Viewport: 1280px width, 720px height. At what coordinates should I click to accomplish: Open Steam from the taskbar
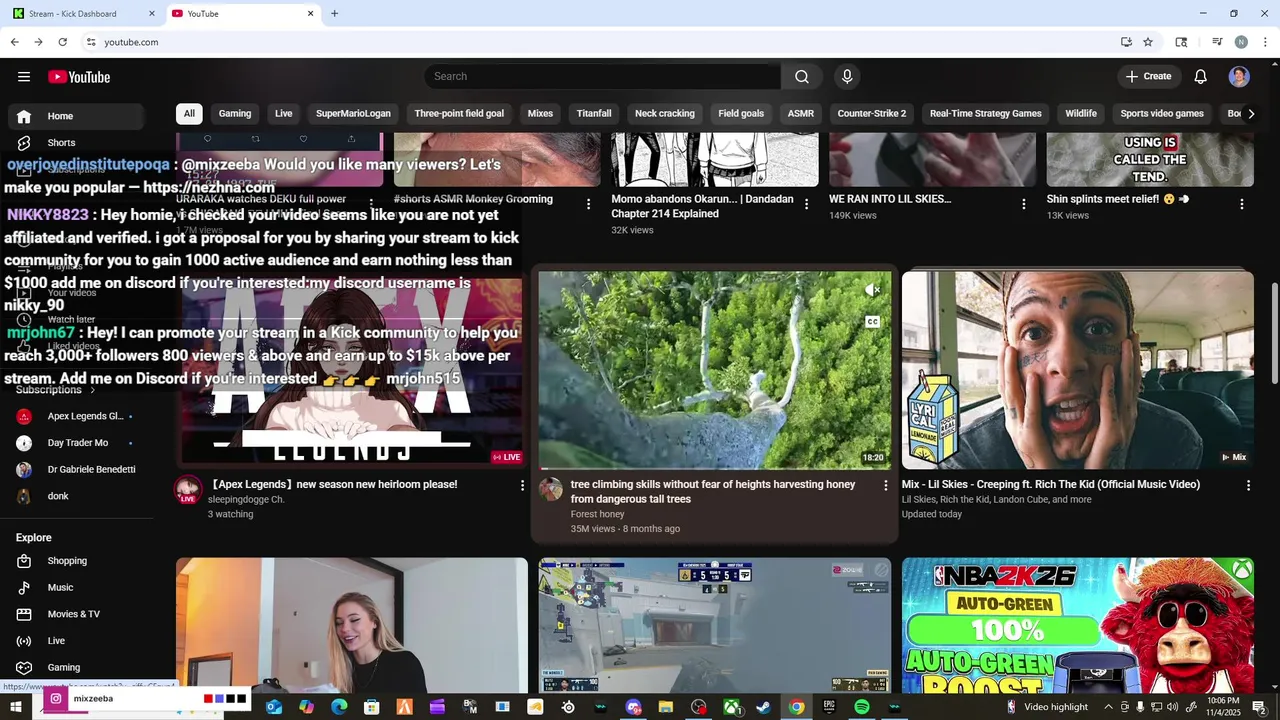[x=763, y=707]
